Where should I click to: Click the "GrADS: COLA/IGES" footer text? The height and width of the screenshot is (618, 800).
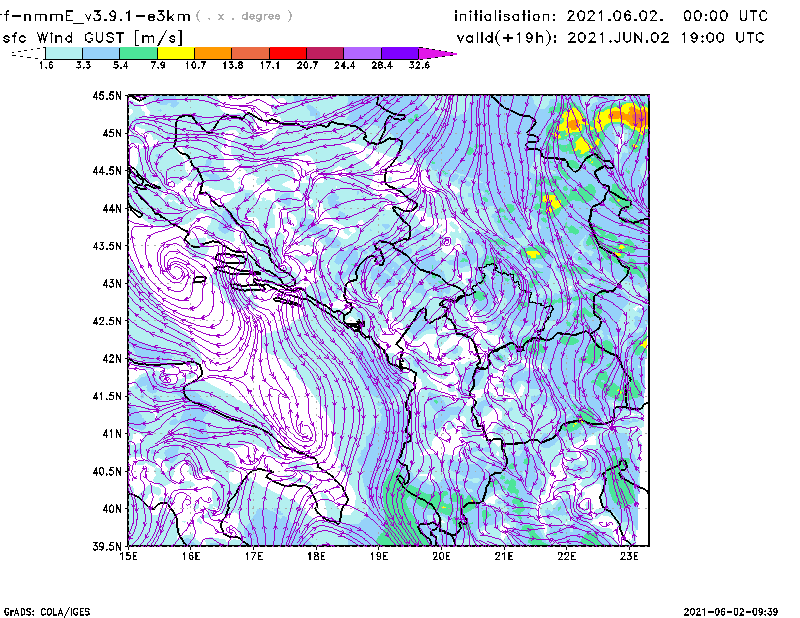tap(47, 612)
